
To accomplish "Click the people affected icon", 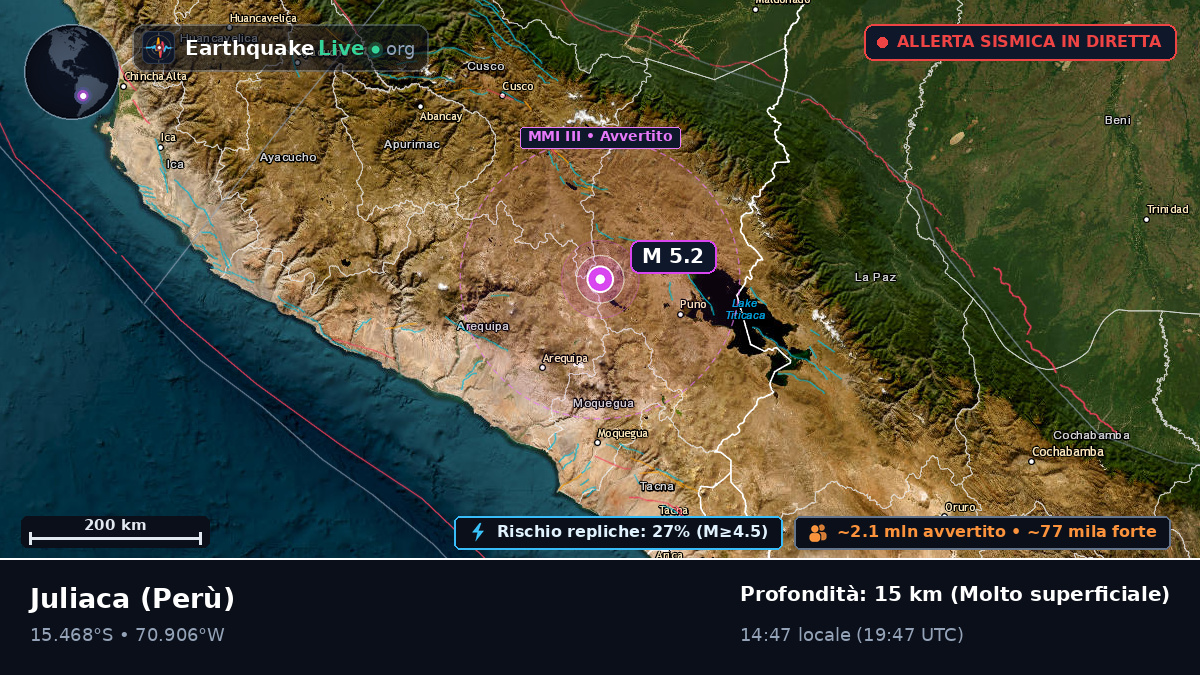I will 818,532.
